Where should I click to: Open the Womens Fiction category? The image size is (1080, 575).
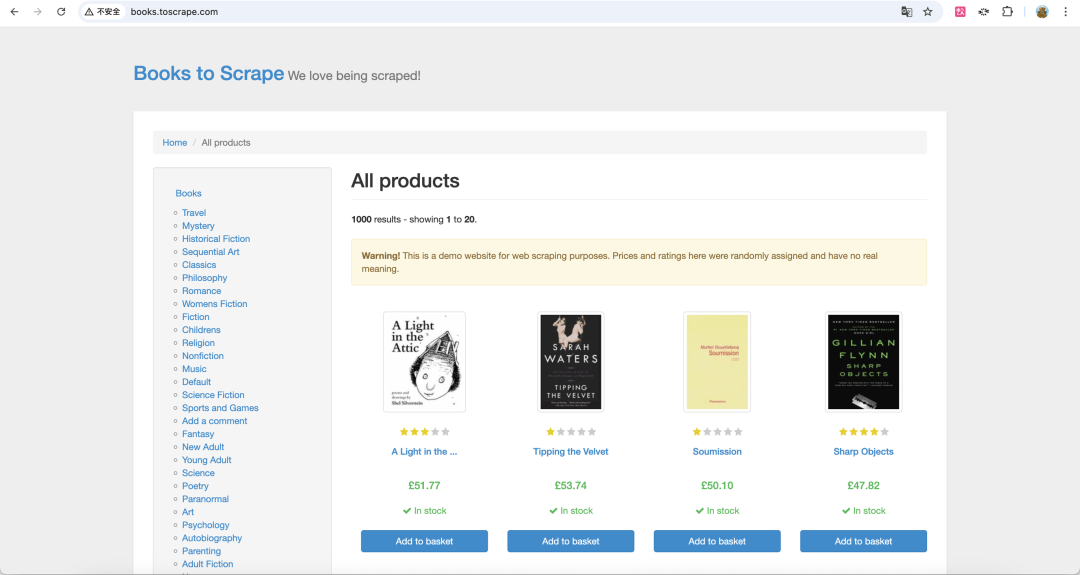tap(214, 304)
